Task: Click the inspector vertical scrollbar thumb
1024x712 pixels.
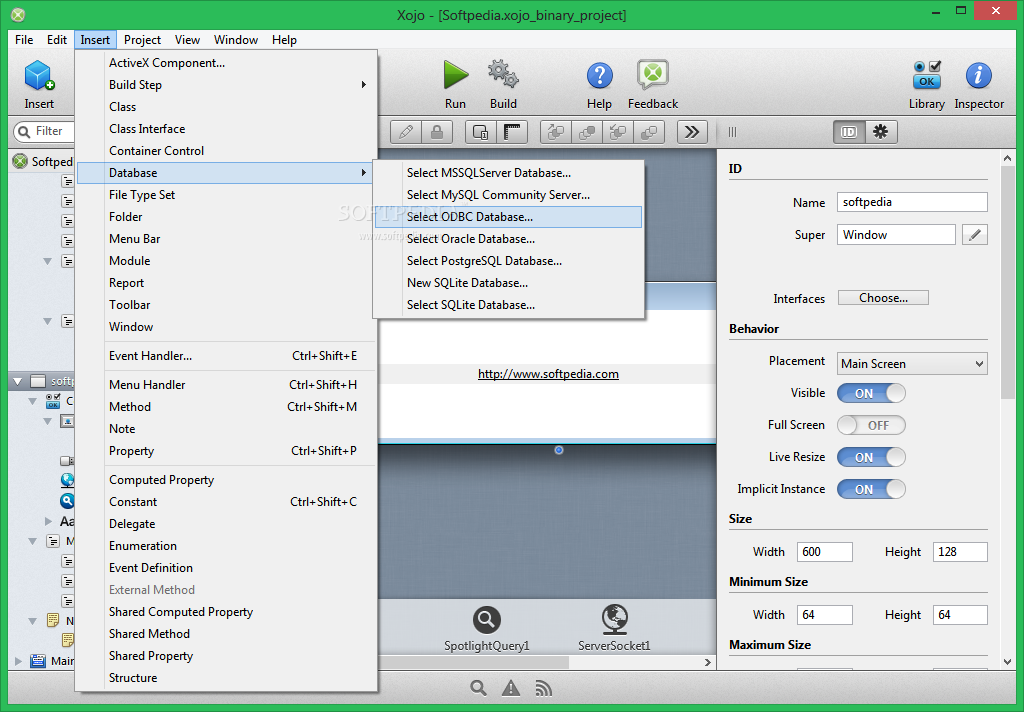Action: pyautogui.click(x=1007, y=281)
